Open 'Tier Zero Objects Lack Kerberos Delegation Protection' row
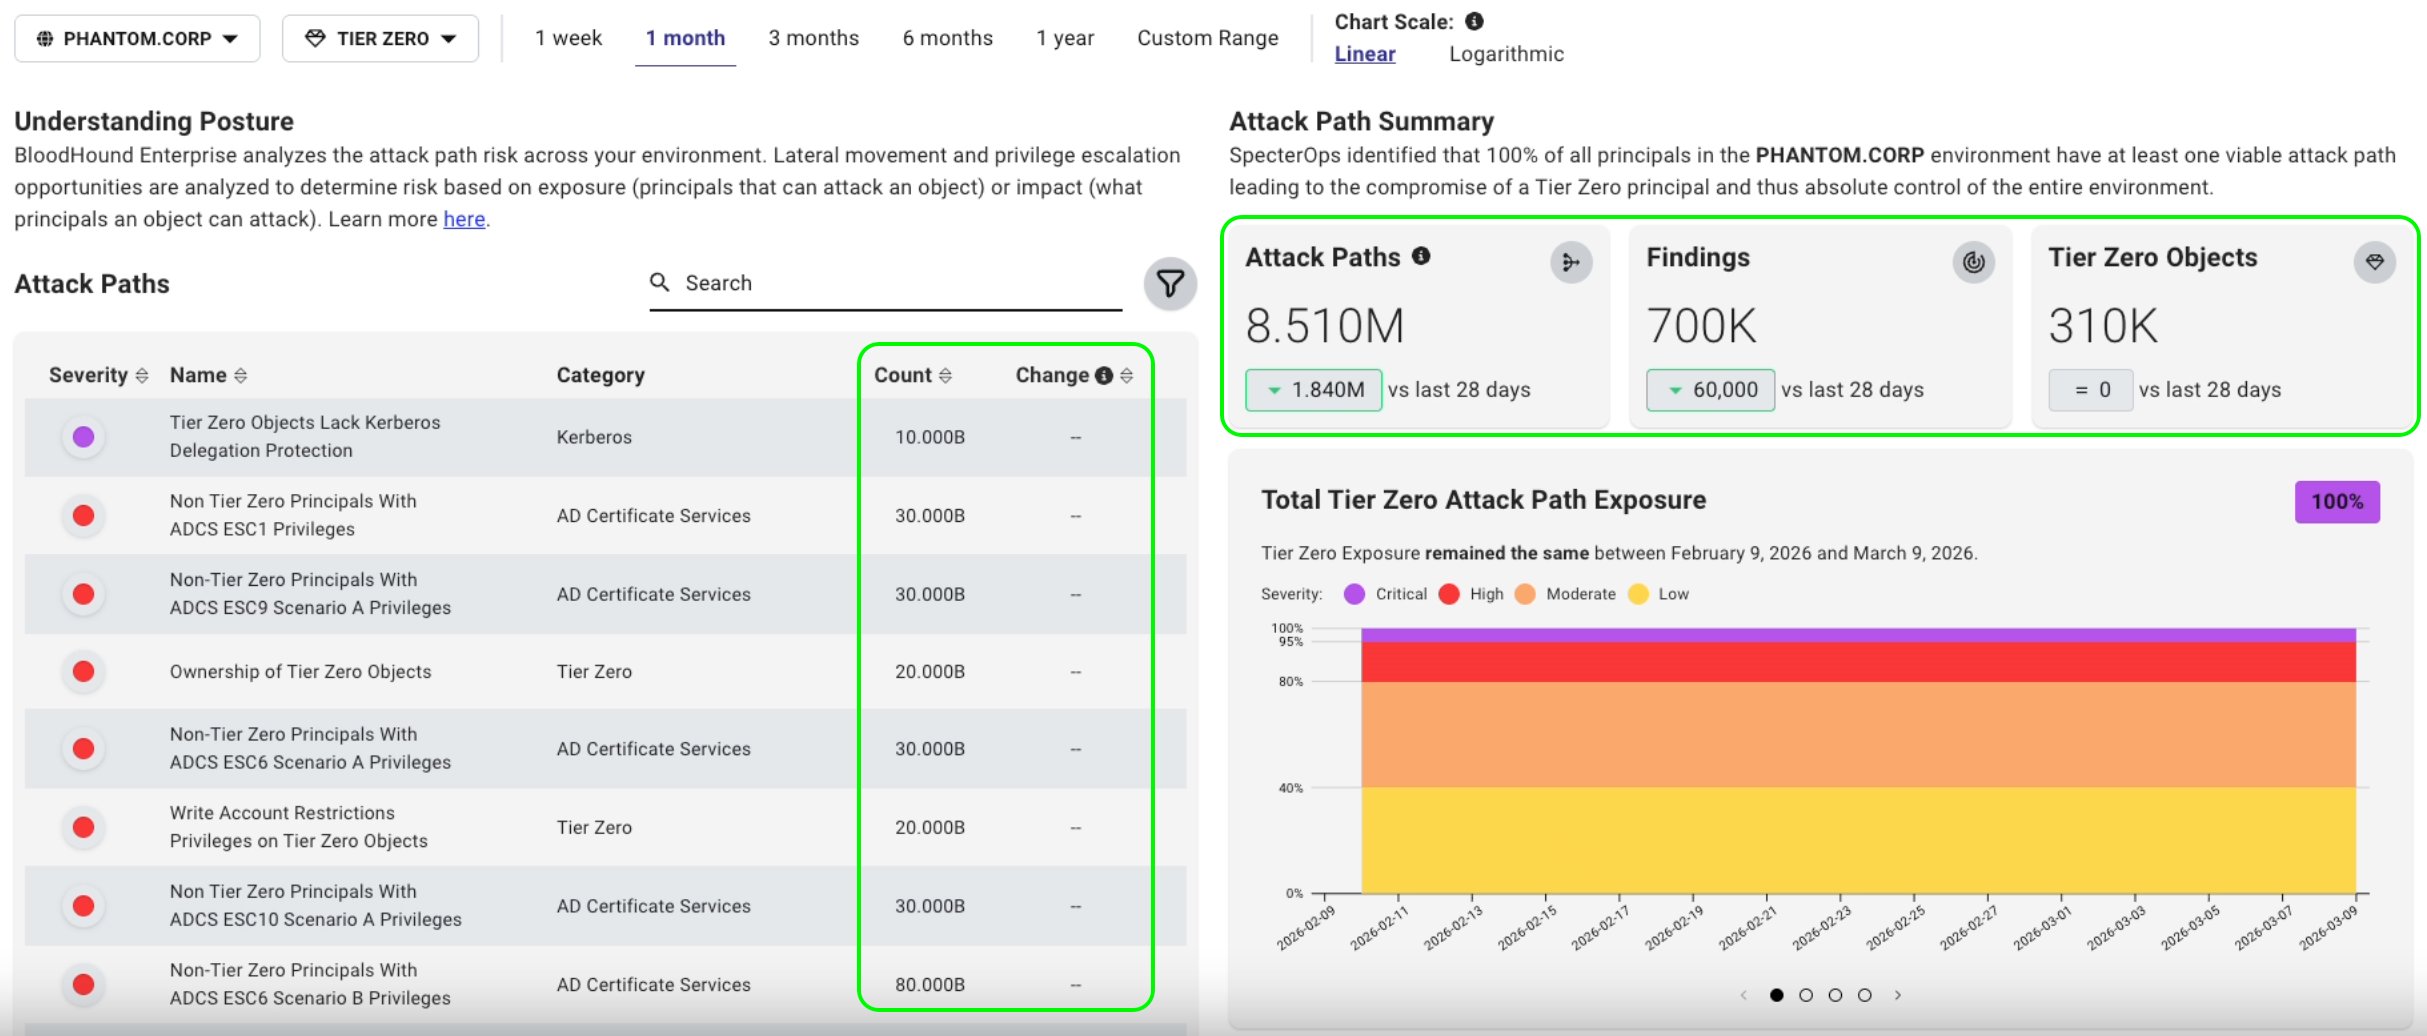Viewport: 2427px width, 1036px height. pos(605,437)
